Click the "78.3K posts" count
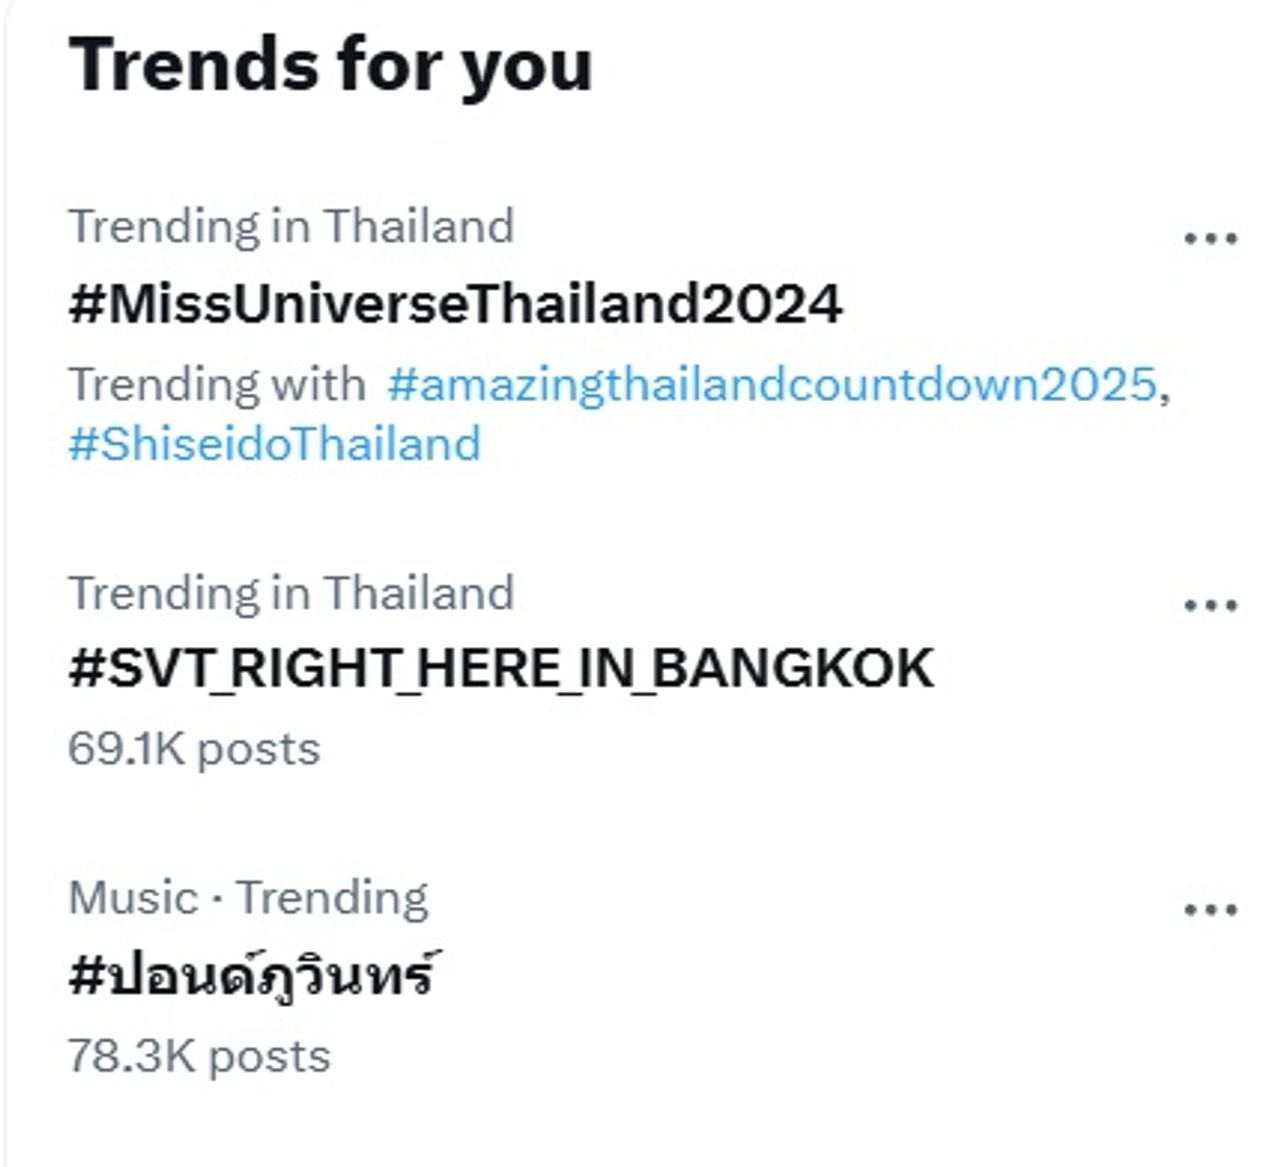The image size is (1280, 1167). [199, 1056]
